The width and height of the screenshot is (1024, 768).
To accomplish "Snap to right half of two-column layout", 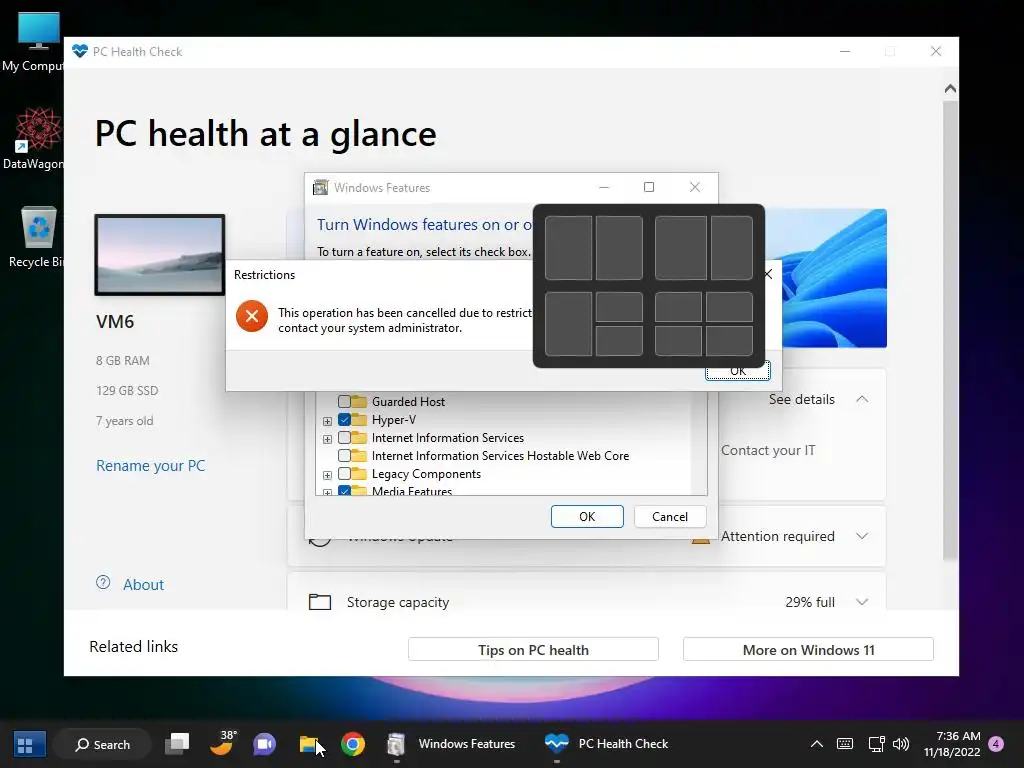I will (619, 248).
